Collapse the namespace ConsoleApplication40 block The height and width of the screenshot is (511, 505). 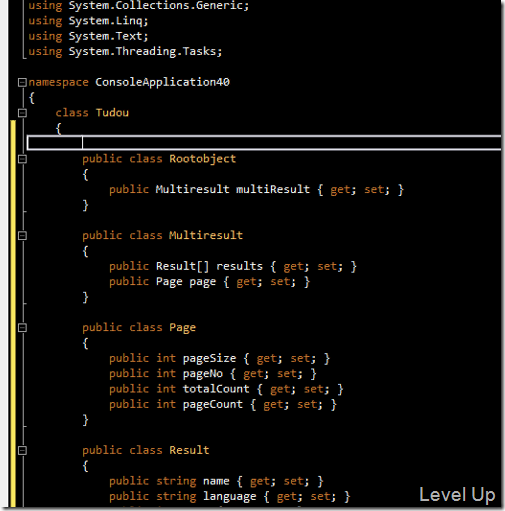click(22, 82)
